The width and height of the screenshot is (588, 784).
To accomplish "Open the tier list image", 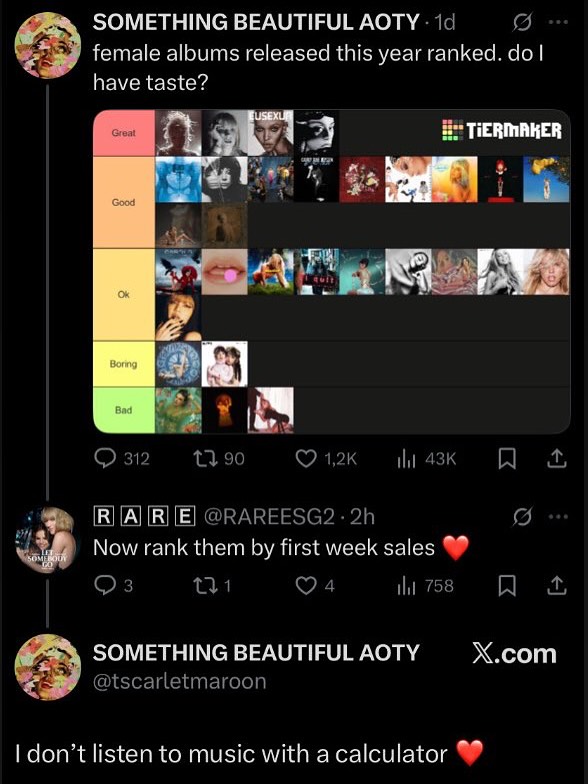I will coord(332,272).
